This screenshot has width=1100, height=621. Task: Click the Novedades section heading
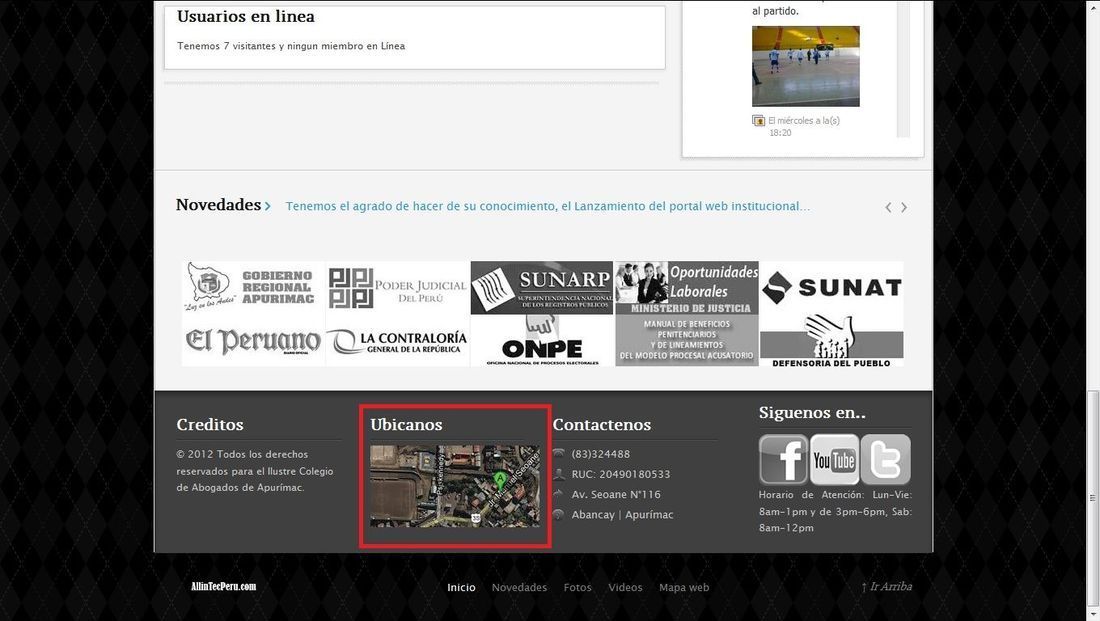(x=218, y=205)
